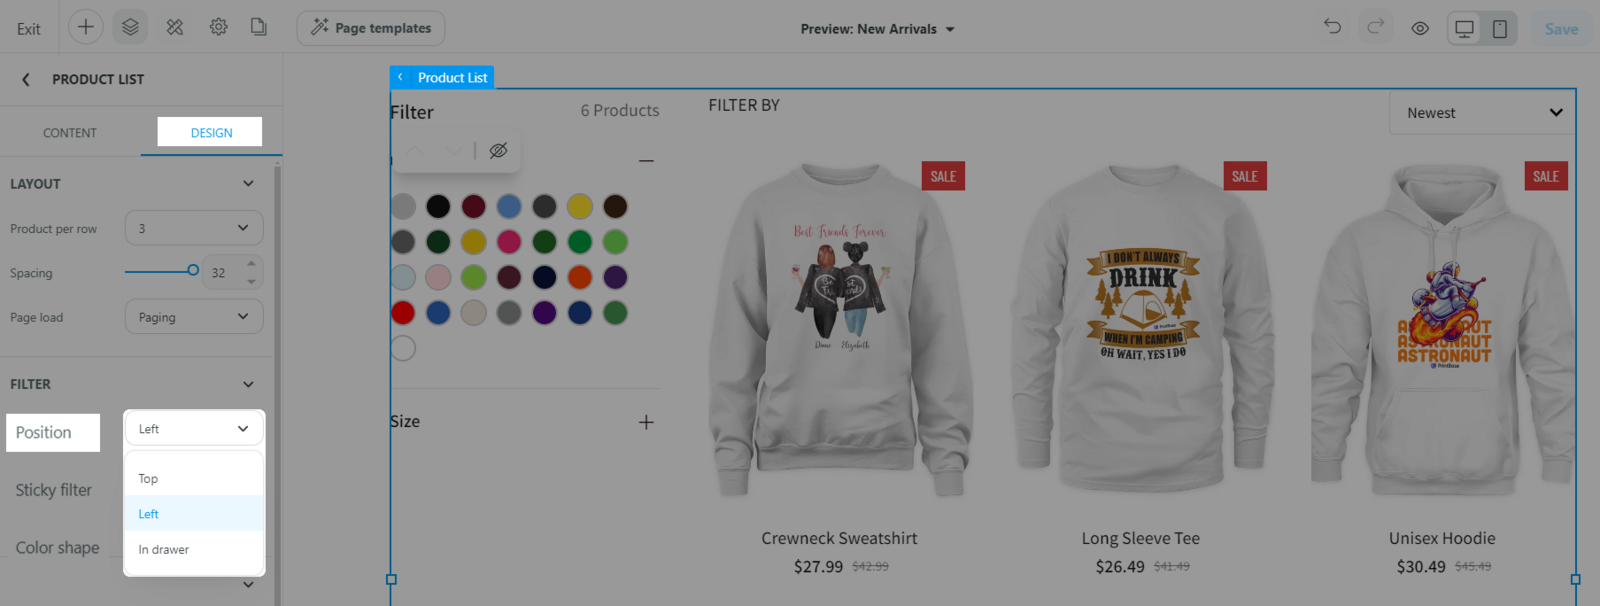Select In drawer position option
The height and width of the screenshot is (606, 1600).
(x=194, y=549)
